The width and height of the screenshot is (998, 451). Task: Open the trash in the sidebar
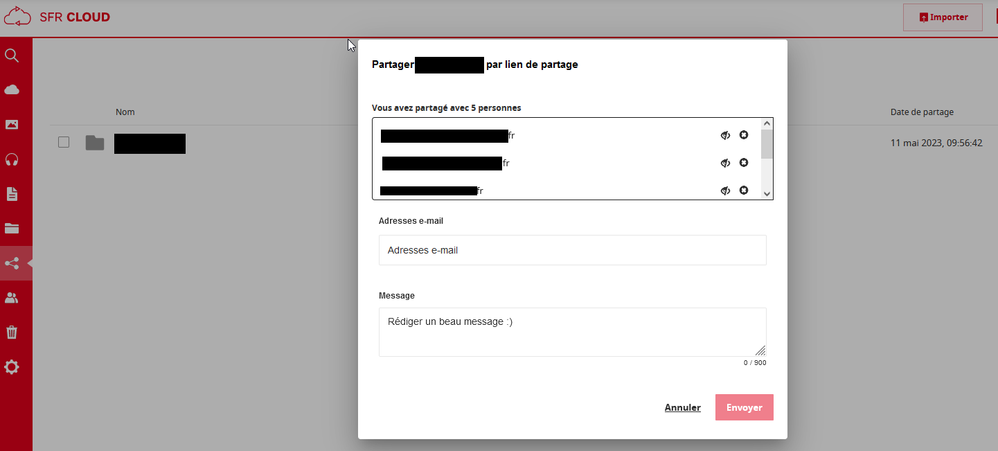tap(12, 332)
